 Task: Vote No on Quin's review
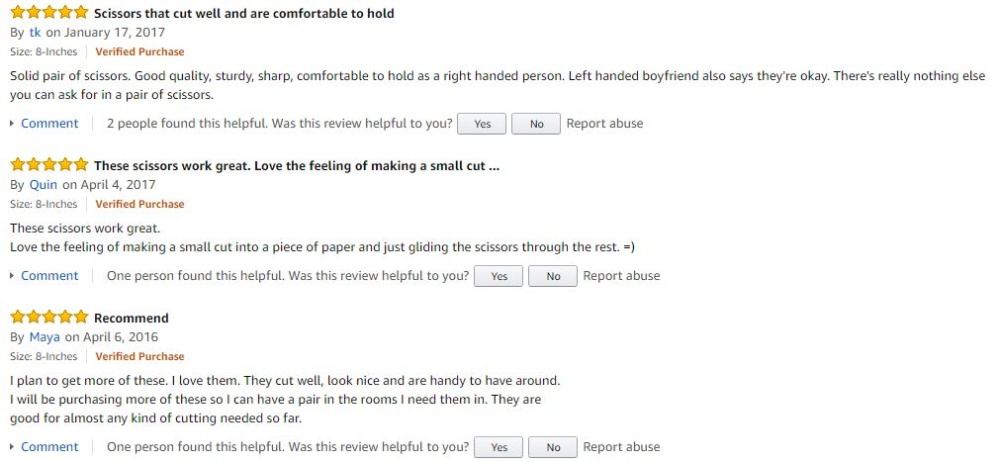(553, 276)
